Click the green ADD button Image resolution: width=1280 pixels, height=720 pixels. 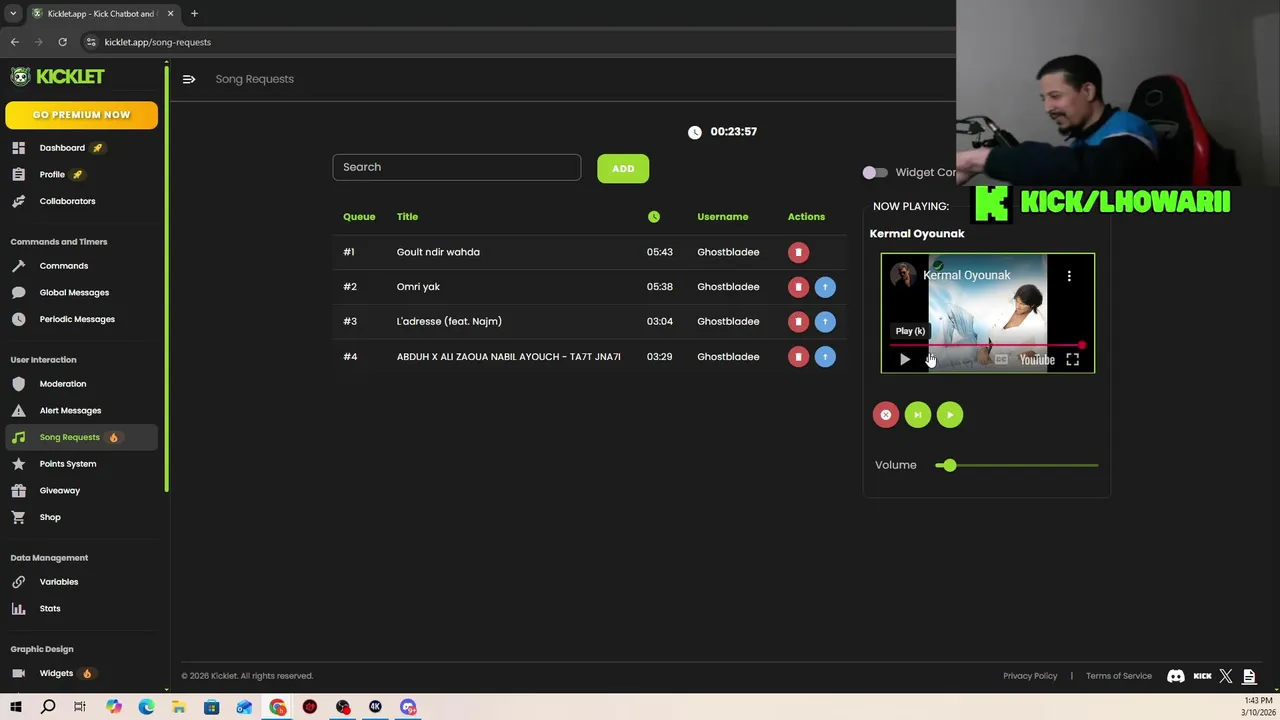623,168
